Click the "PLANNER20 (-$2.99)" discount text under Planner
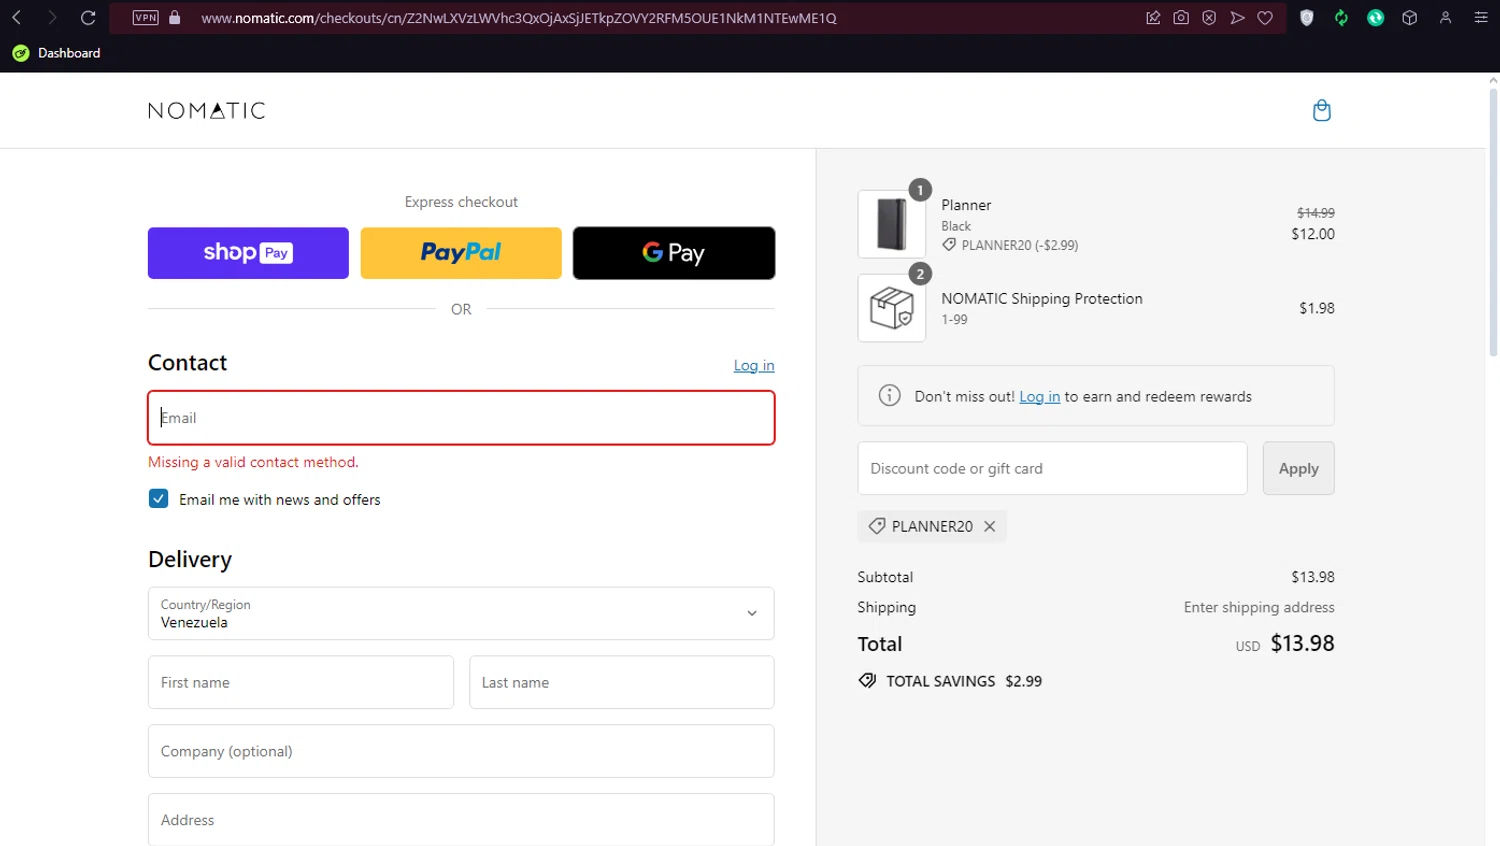Image resolution: width=1500 pixels, height=846 pixels. (x=1019, y=245)
